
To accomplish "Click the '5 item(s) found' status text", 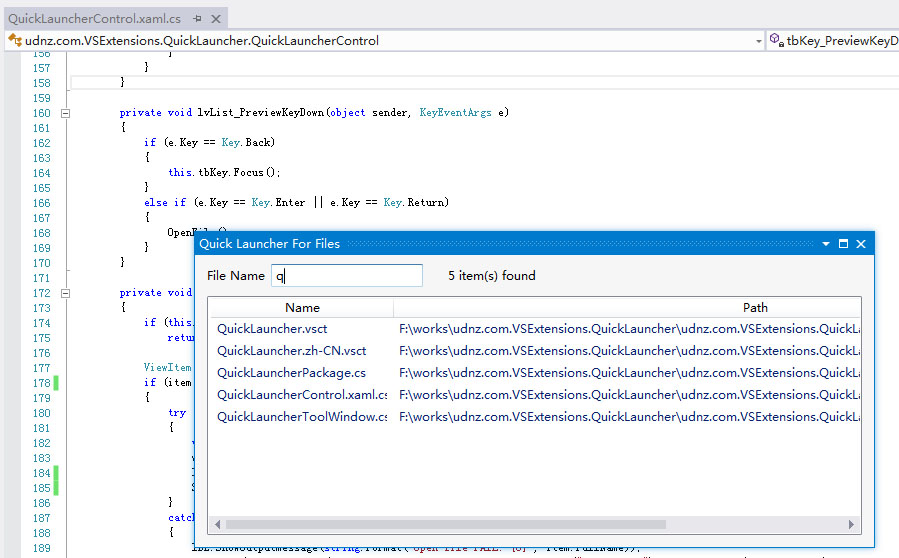I will tap(491, 276).
